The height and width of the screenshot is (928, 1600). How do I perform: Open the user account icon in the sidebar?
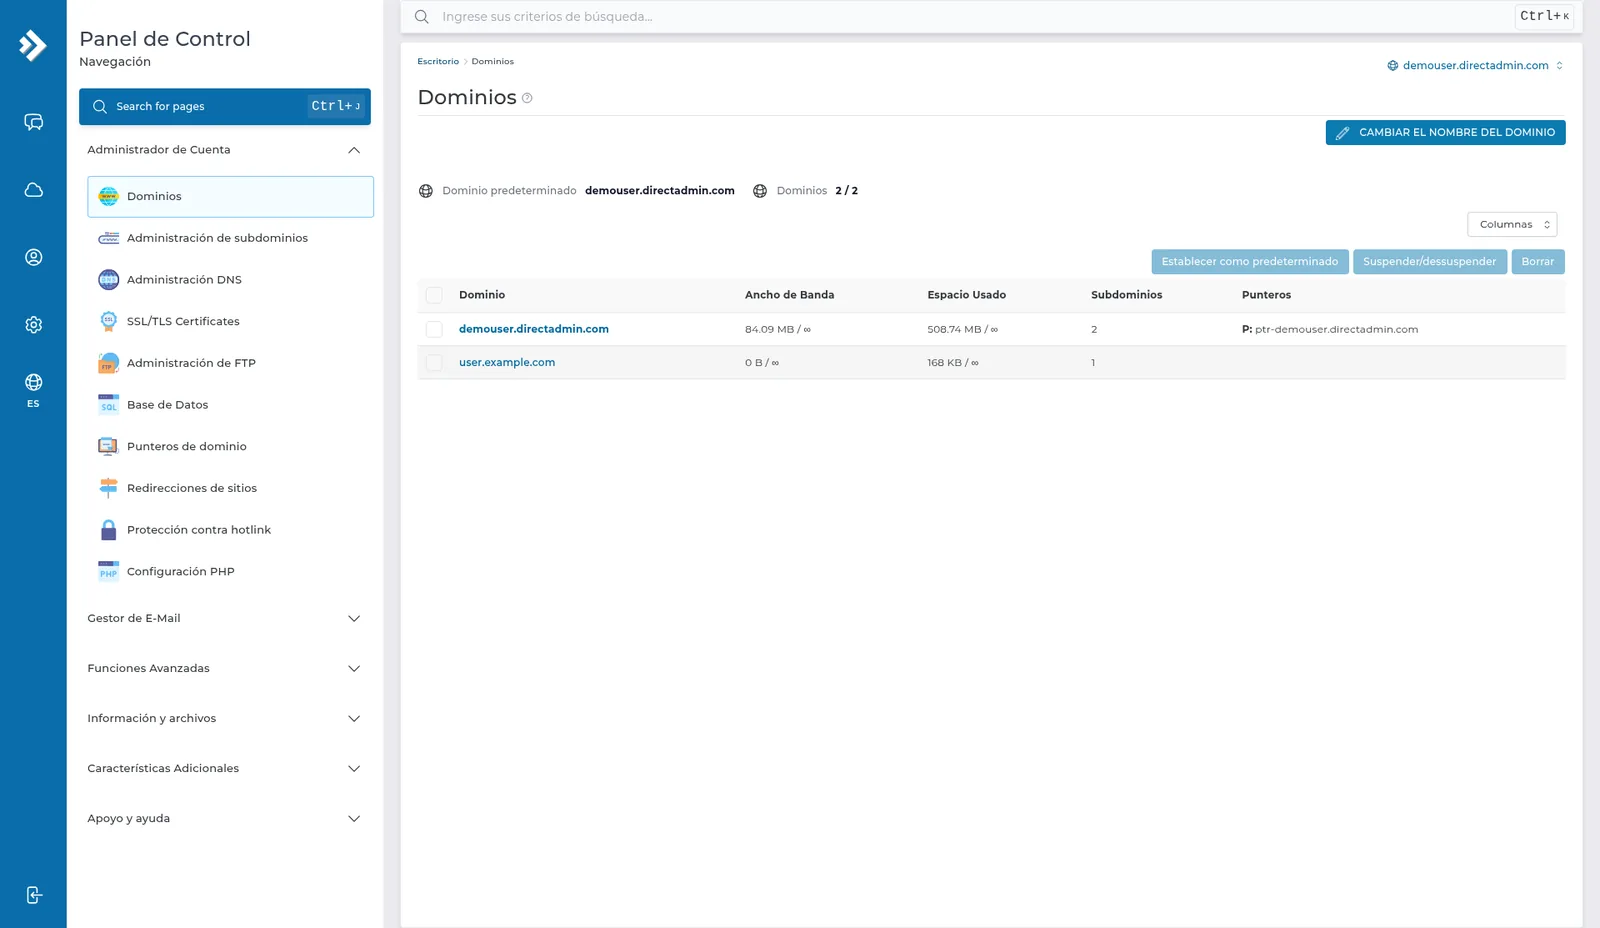[x=33, y=257]
